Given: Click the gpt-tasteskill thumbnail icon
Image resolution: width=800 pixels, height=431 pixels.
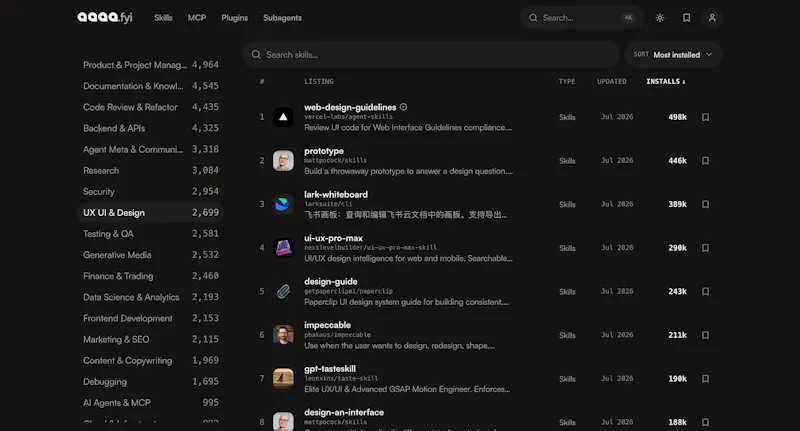Looking at the screenshot, I should (x=283, y=378).
